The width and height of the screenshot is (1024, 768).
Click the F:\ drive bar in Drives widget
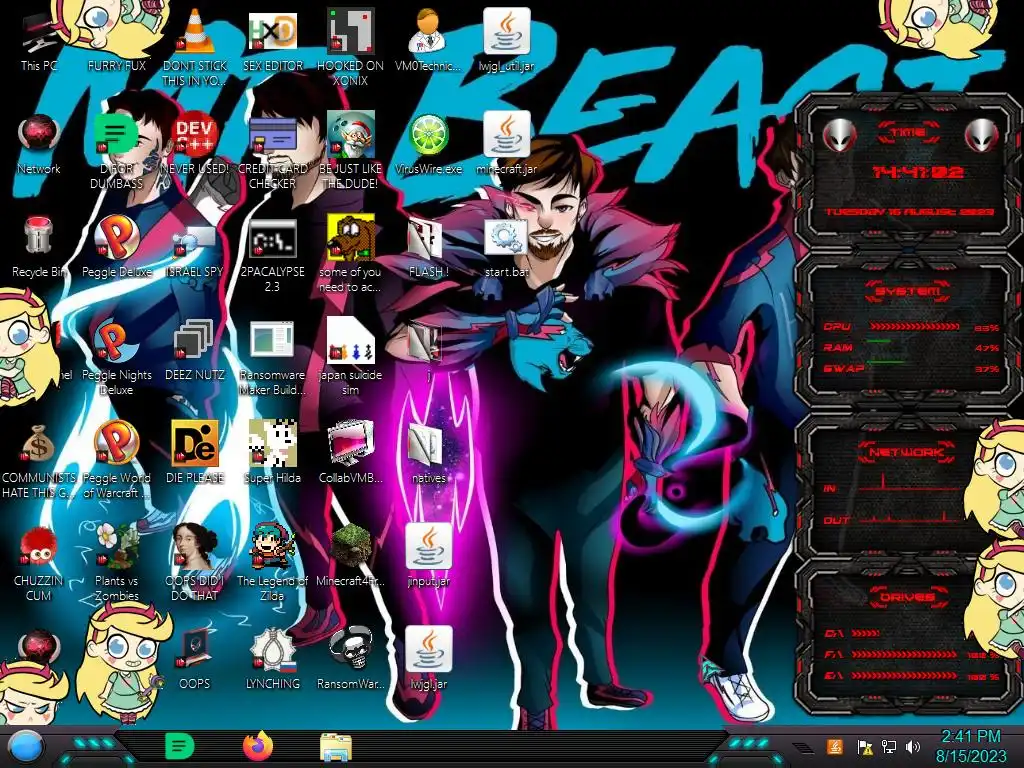(904, 654)
